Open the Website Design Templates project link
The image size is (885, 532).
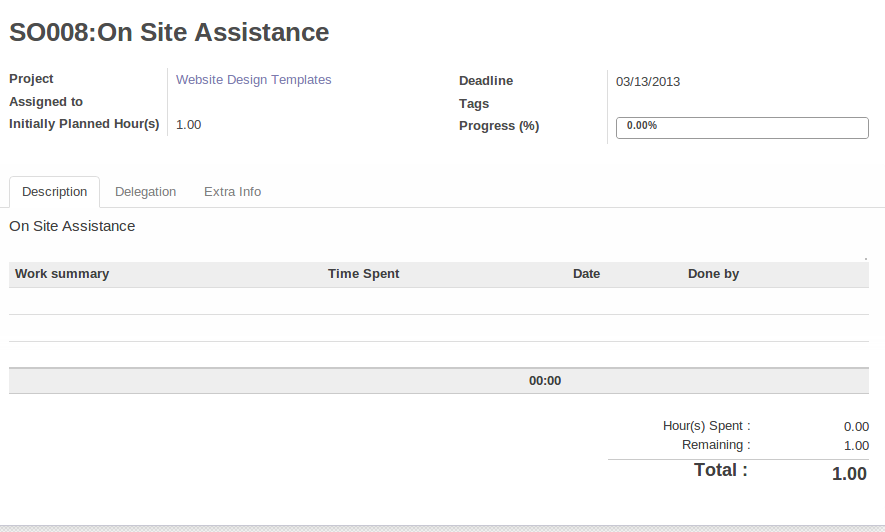pyautogui.click(x=253, y=80)
